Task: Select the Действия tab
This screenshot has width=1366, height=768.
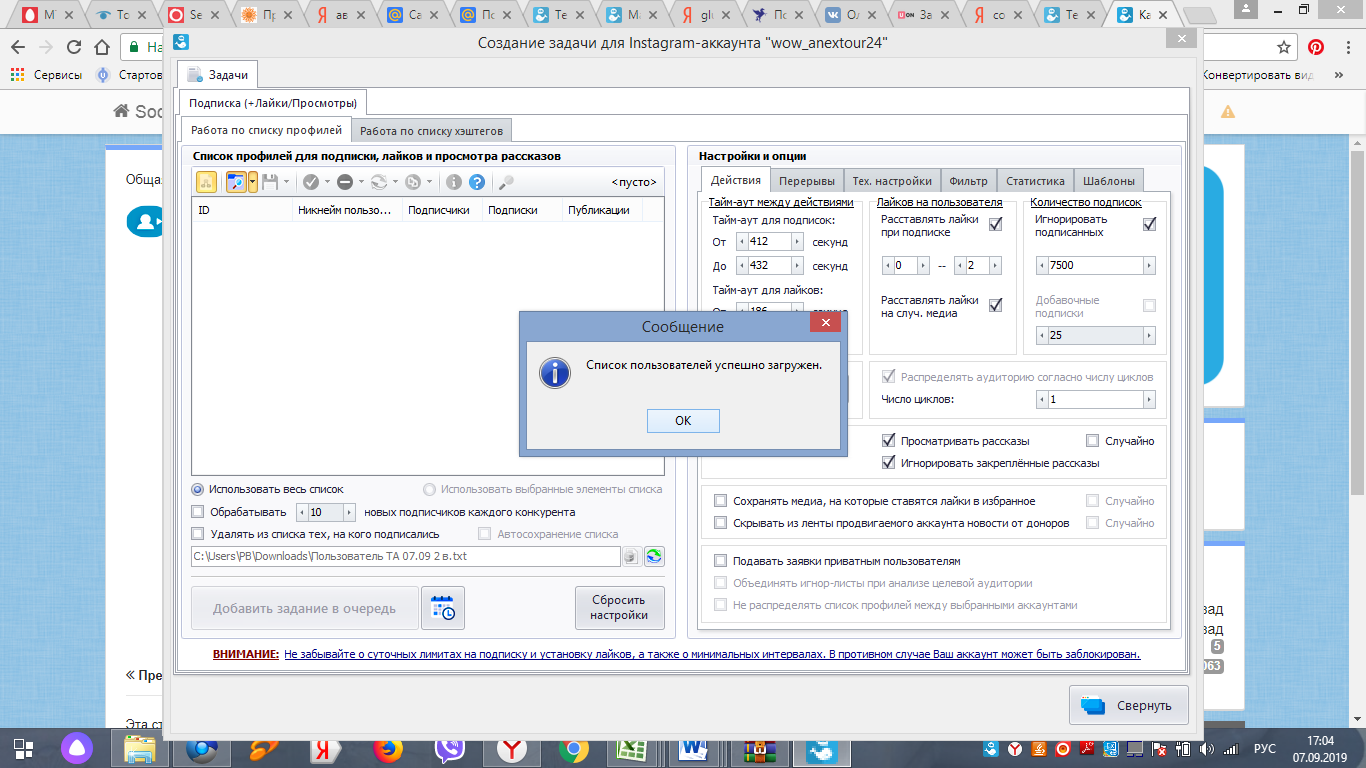Action: (736, 180)
